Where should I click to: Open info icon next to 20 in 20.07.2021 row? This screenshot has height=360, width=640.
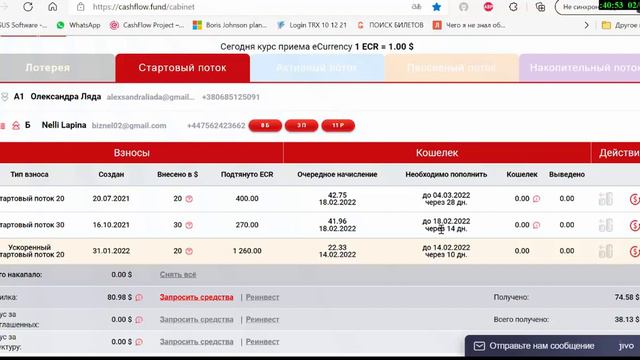click(x=189, y=199)
